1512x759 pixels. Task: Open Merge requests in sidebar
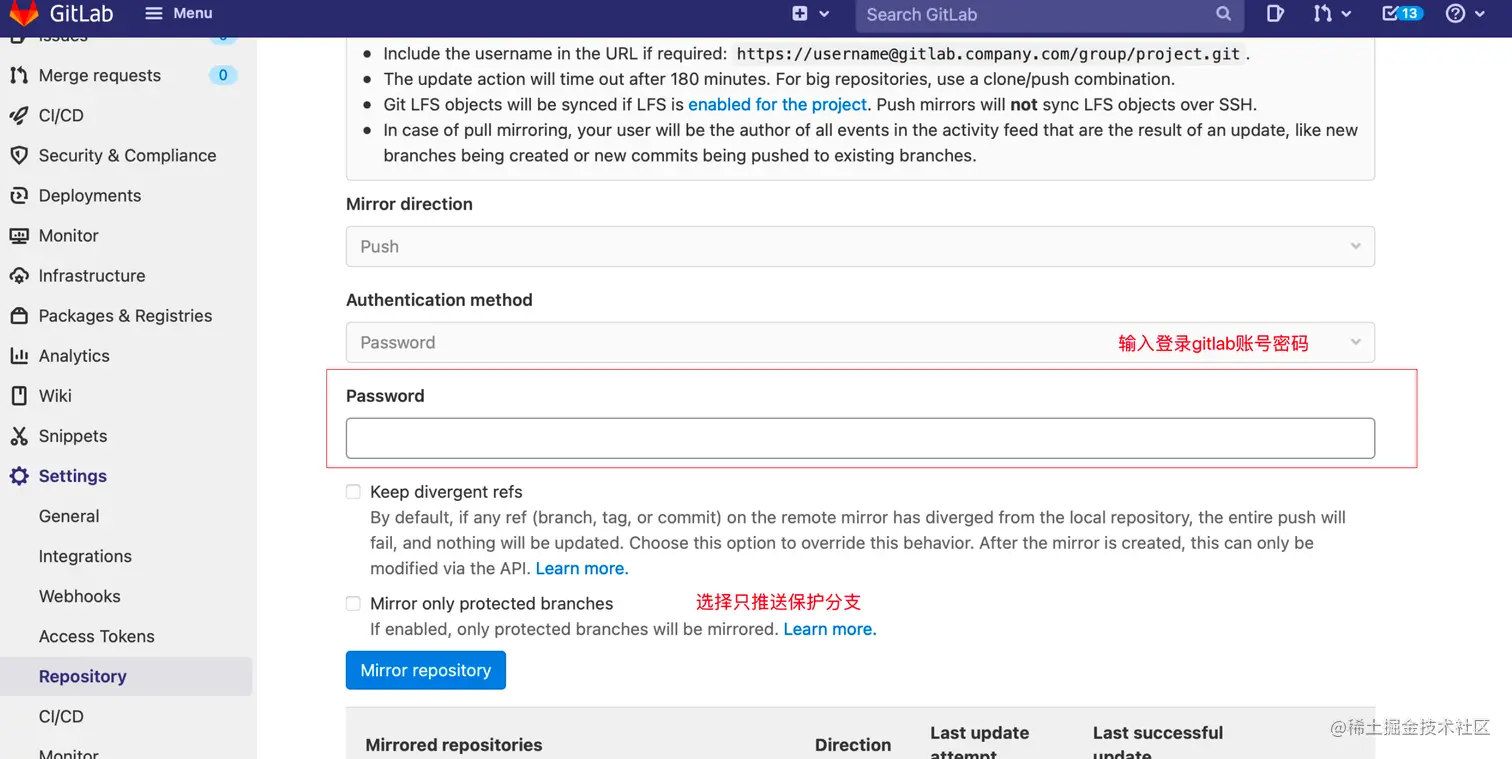99,75
